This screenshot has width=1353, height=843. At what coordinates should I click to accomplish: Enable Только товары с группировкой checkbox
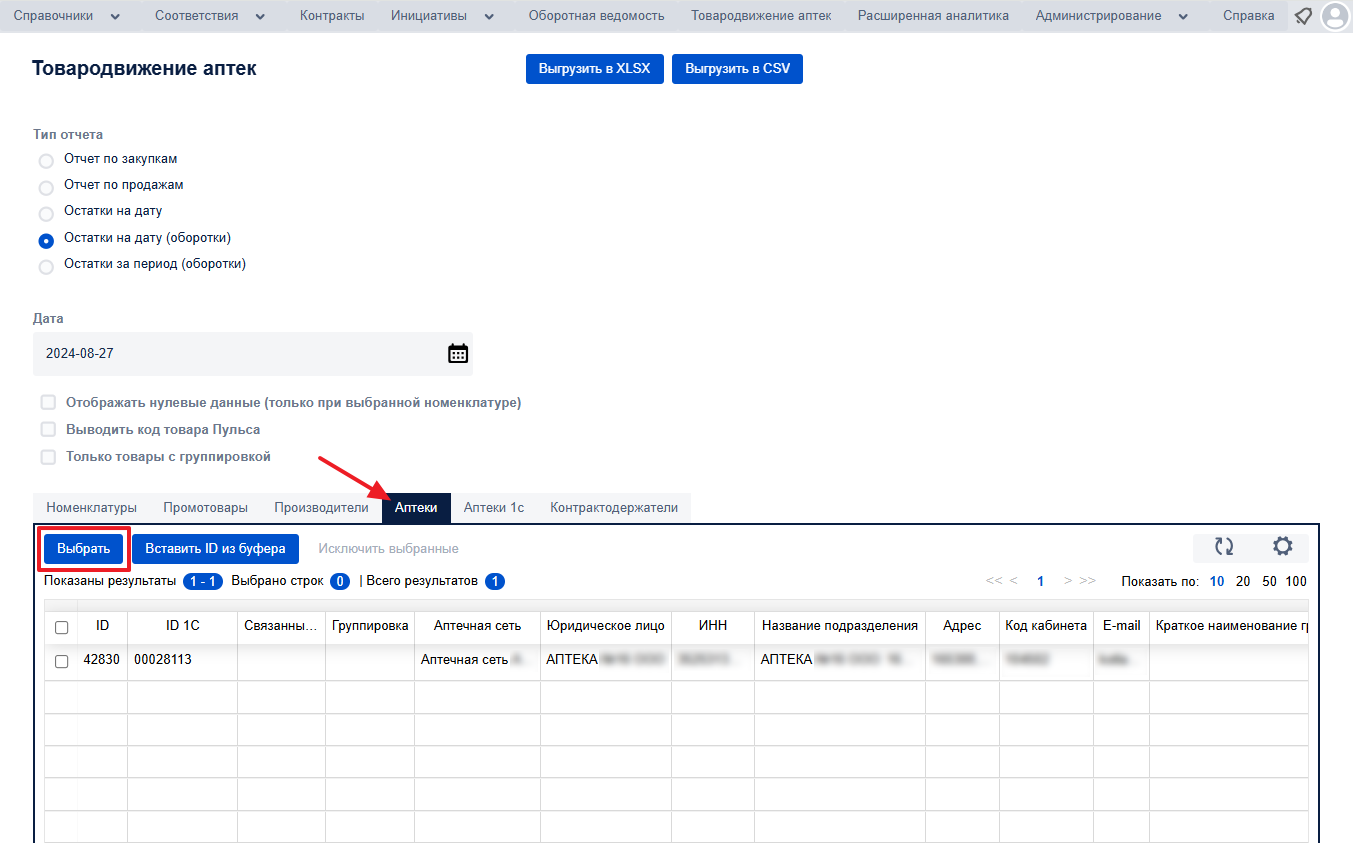click(48, 456)
